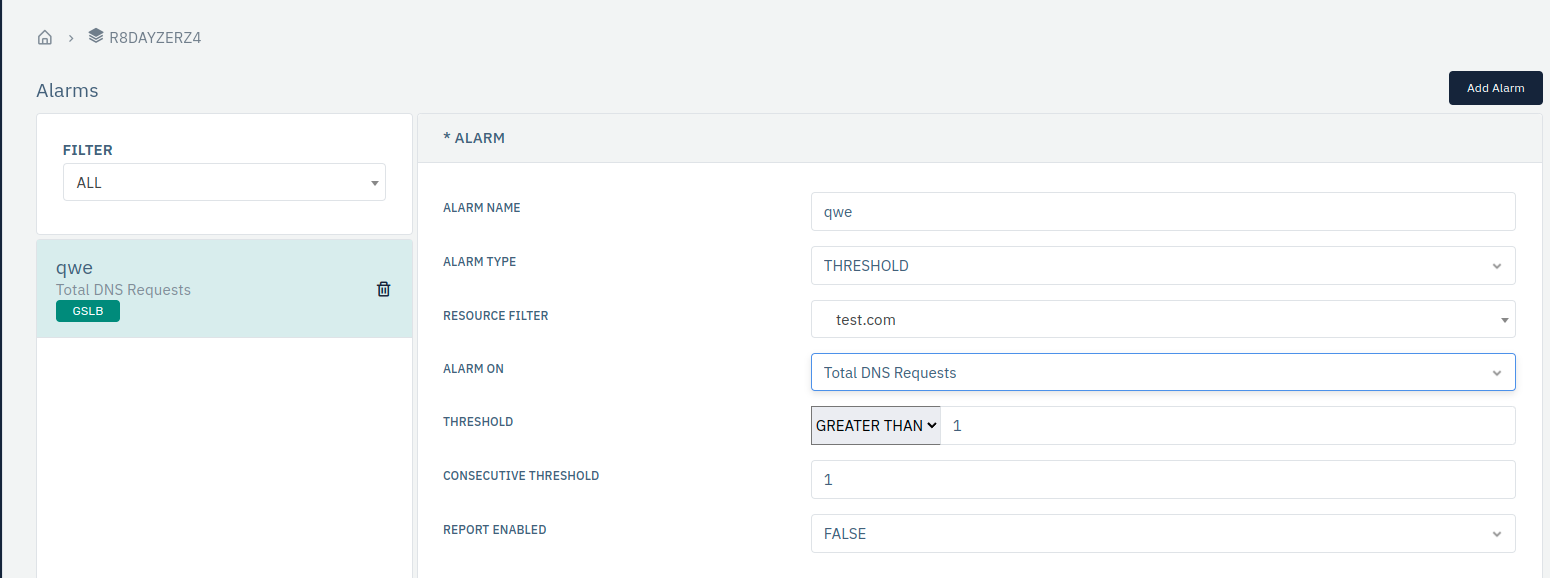Image resolution: width=1550 pixels, height=578 pixels.
Task: Select the qwe alarm in the list
Action: 224,288
